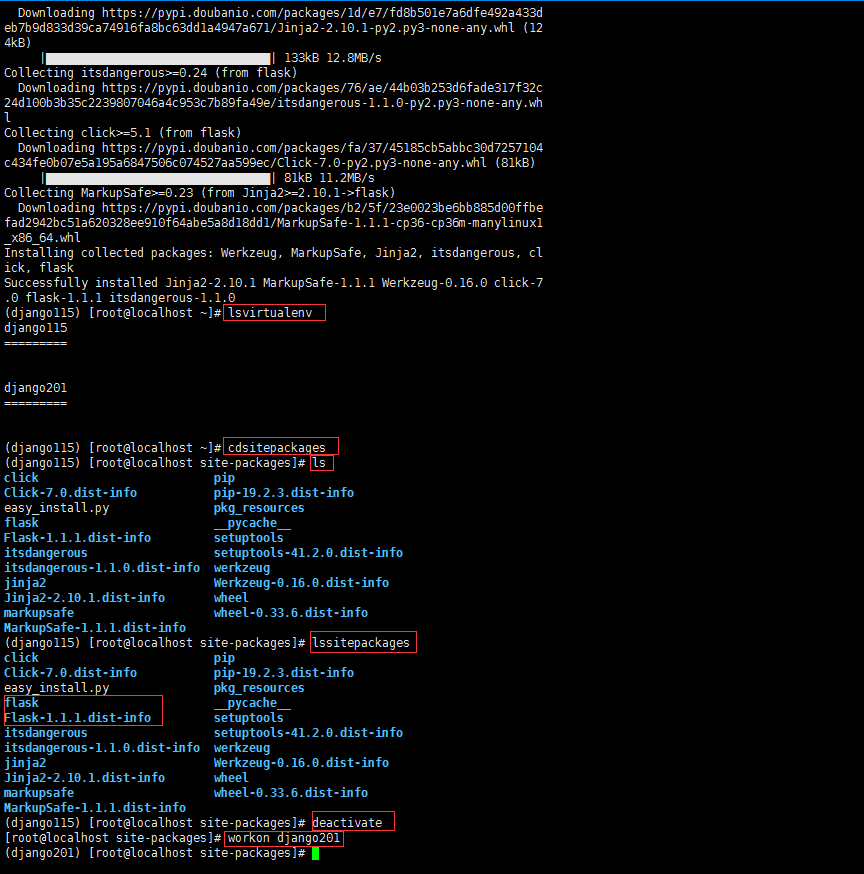The image size is (864, 874).
Task: Click the flask directory under the lssitepackages output
Action: 22,703
